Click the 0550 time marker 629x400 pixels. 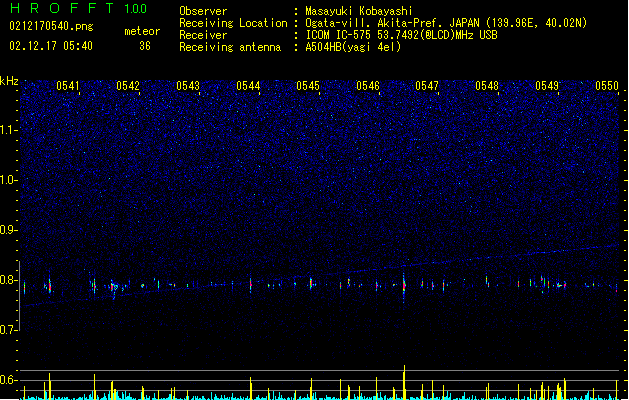tap(607, 86)
